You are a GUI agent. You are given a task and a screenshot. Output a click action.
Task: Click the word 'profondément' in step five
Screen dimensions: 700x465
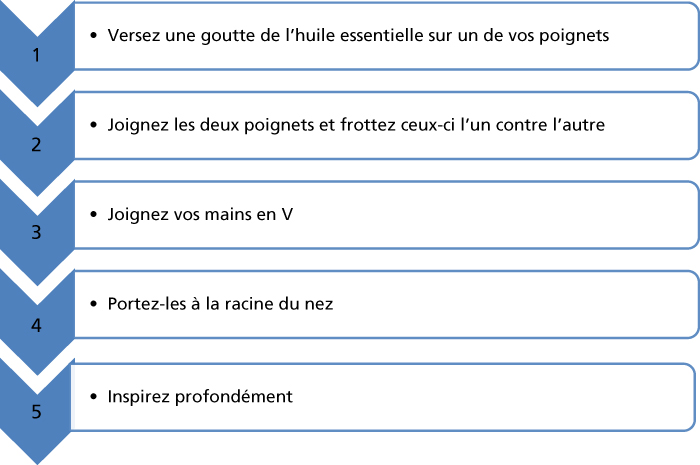234,397
